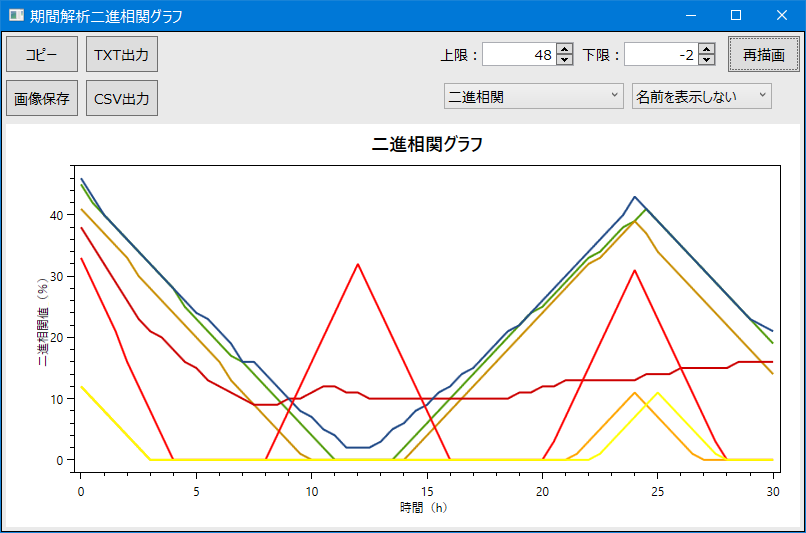
Task: Increase the 上限 value with up arrow
Action: pyautogui.click(x=565, y=49)
